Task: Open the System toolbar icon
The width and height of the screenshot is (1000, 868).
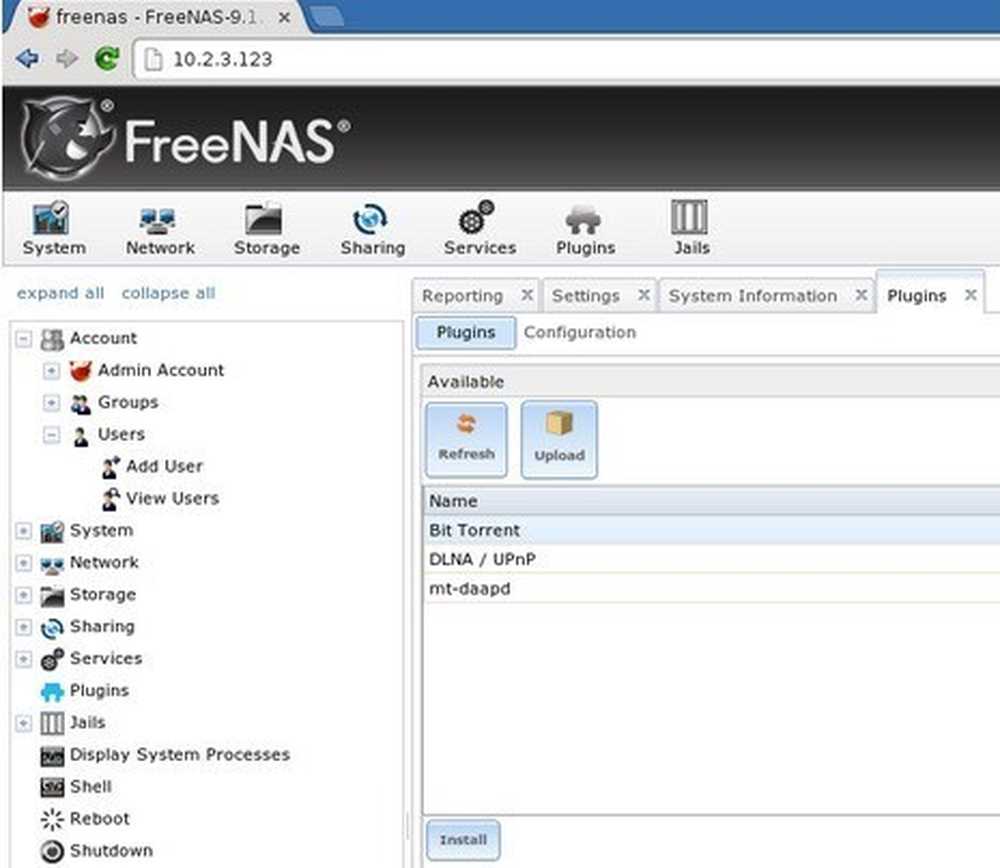Action: coord(54,228)
